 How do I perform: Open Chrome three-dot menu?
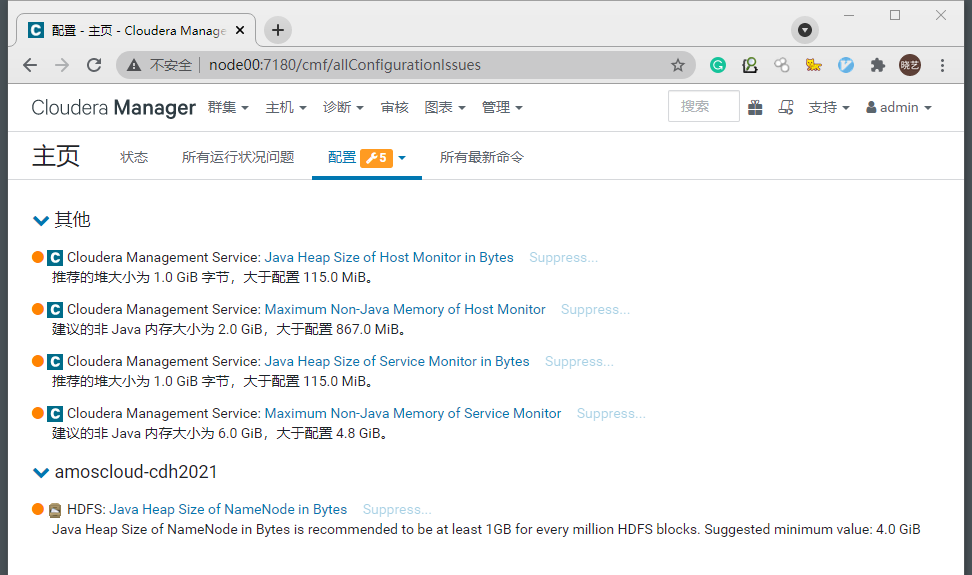click(x=942, y=65)
